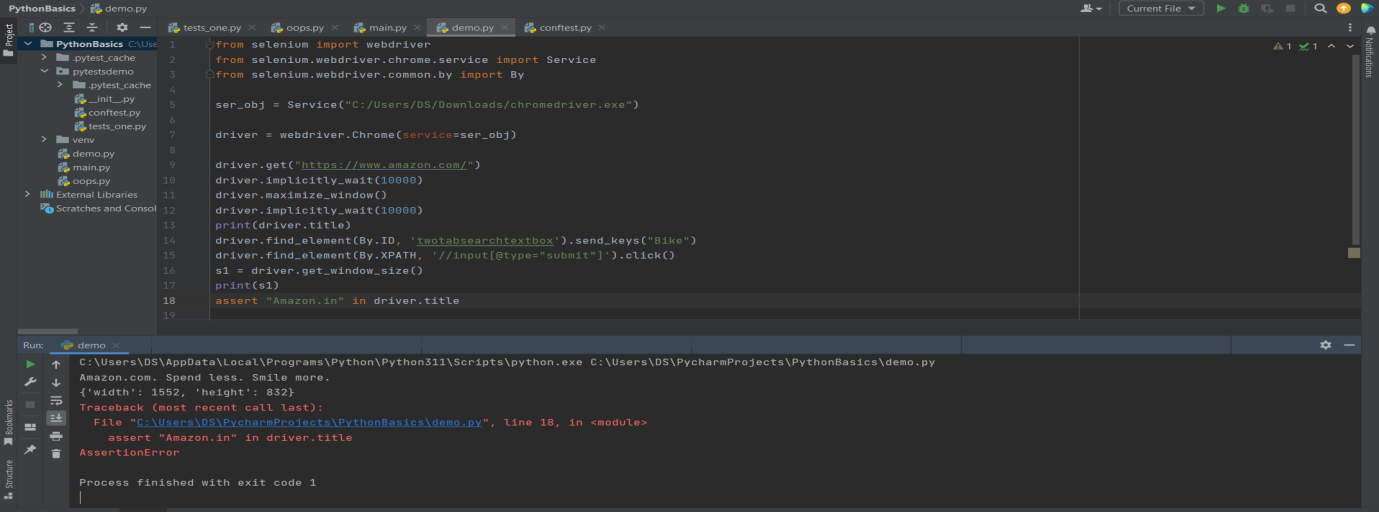
Task: Click the orange IDE update arrow icon
Action: click(1343, 8)
